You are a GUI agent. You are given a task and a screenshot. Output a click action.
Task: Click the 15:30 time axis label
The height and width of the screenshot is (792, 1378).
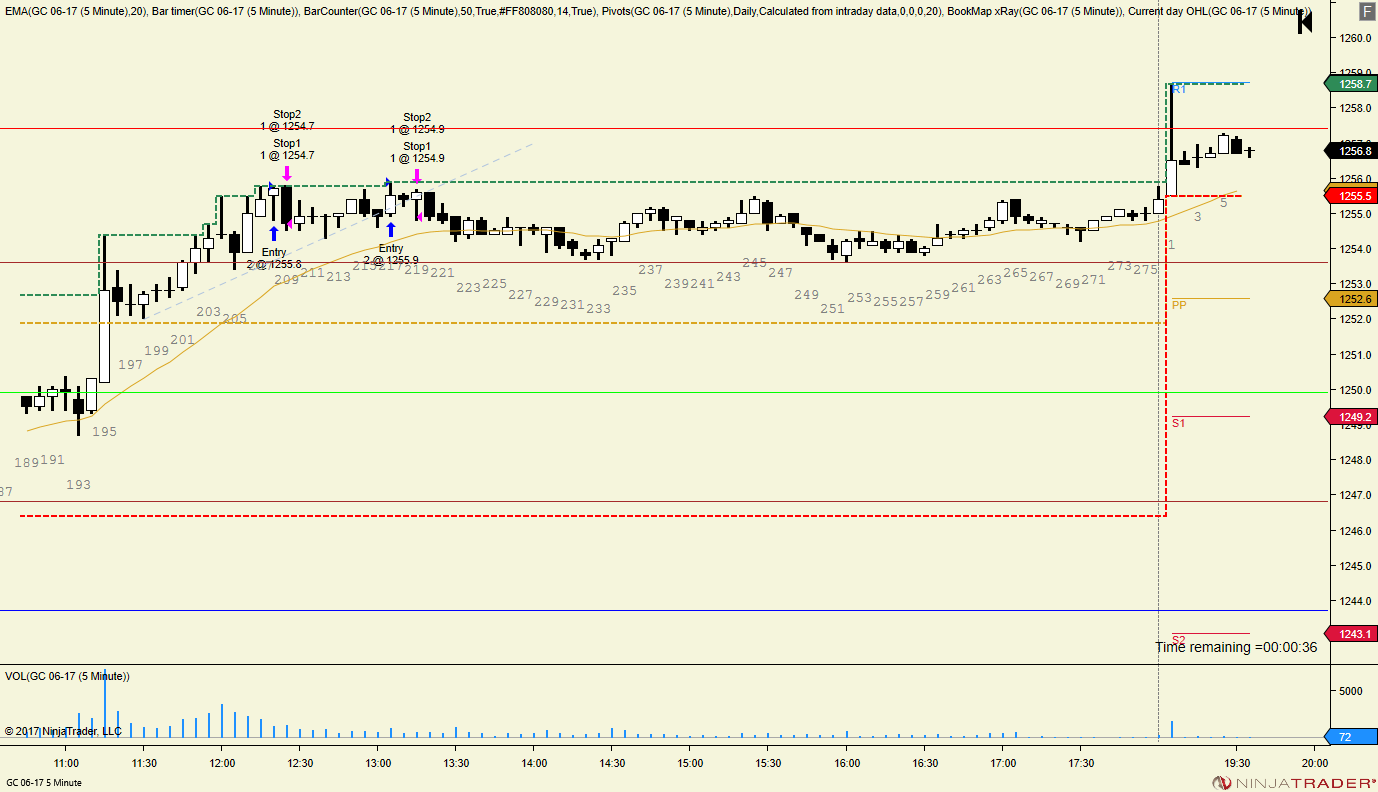(768, 763)
